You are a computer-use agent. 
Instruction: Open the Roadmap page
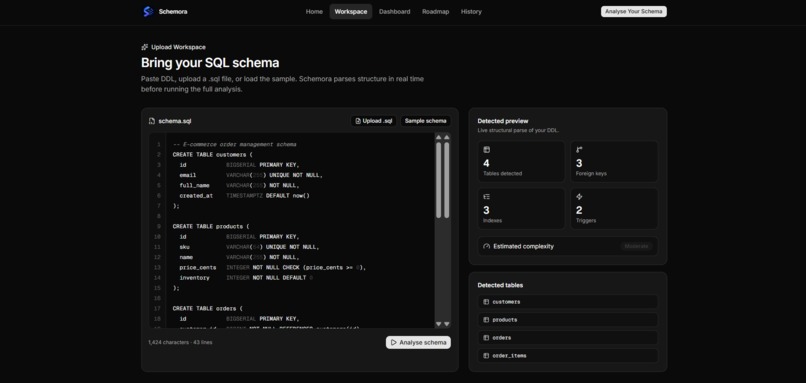click(x=435, y=11)
